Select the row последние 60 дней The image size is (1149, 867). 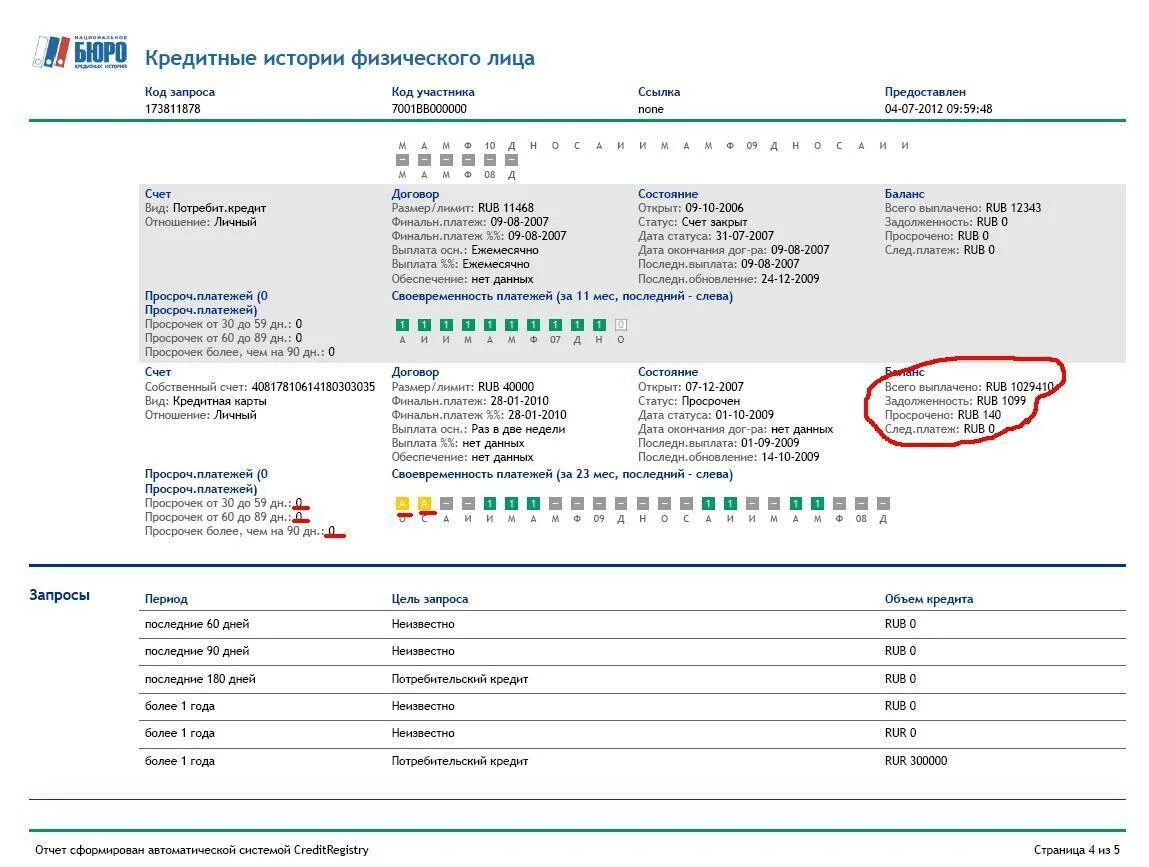(632, 624)
